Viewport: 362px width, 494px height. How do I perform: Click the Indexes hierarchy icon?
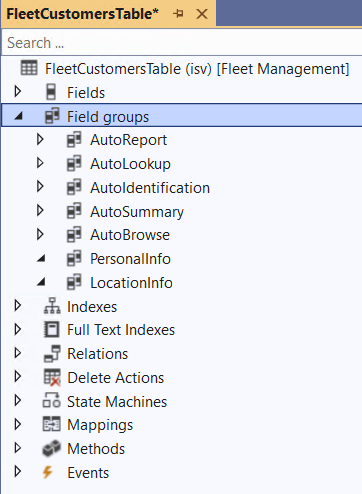coord(52,306)
